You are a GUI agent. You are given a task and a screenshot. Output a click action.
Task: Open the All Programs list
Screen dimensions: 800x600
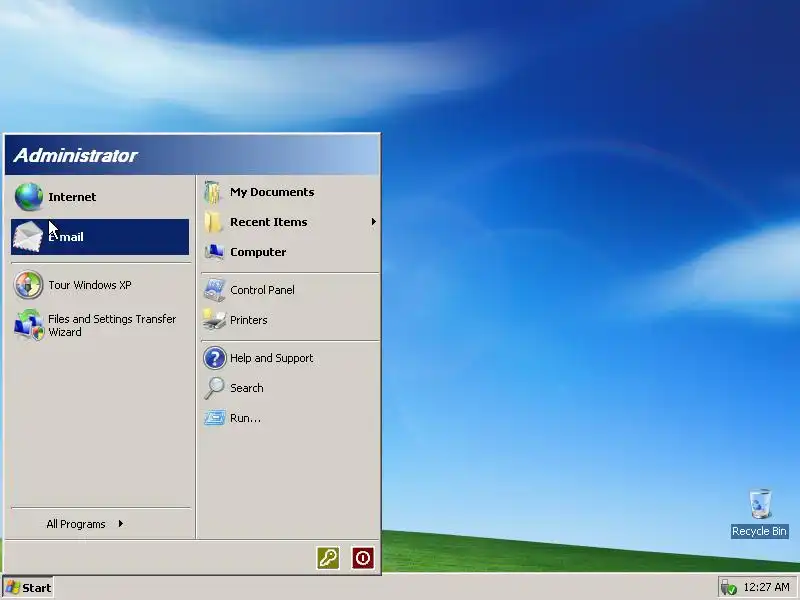click(x=100, y=523)
